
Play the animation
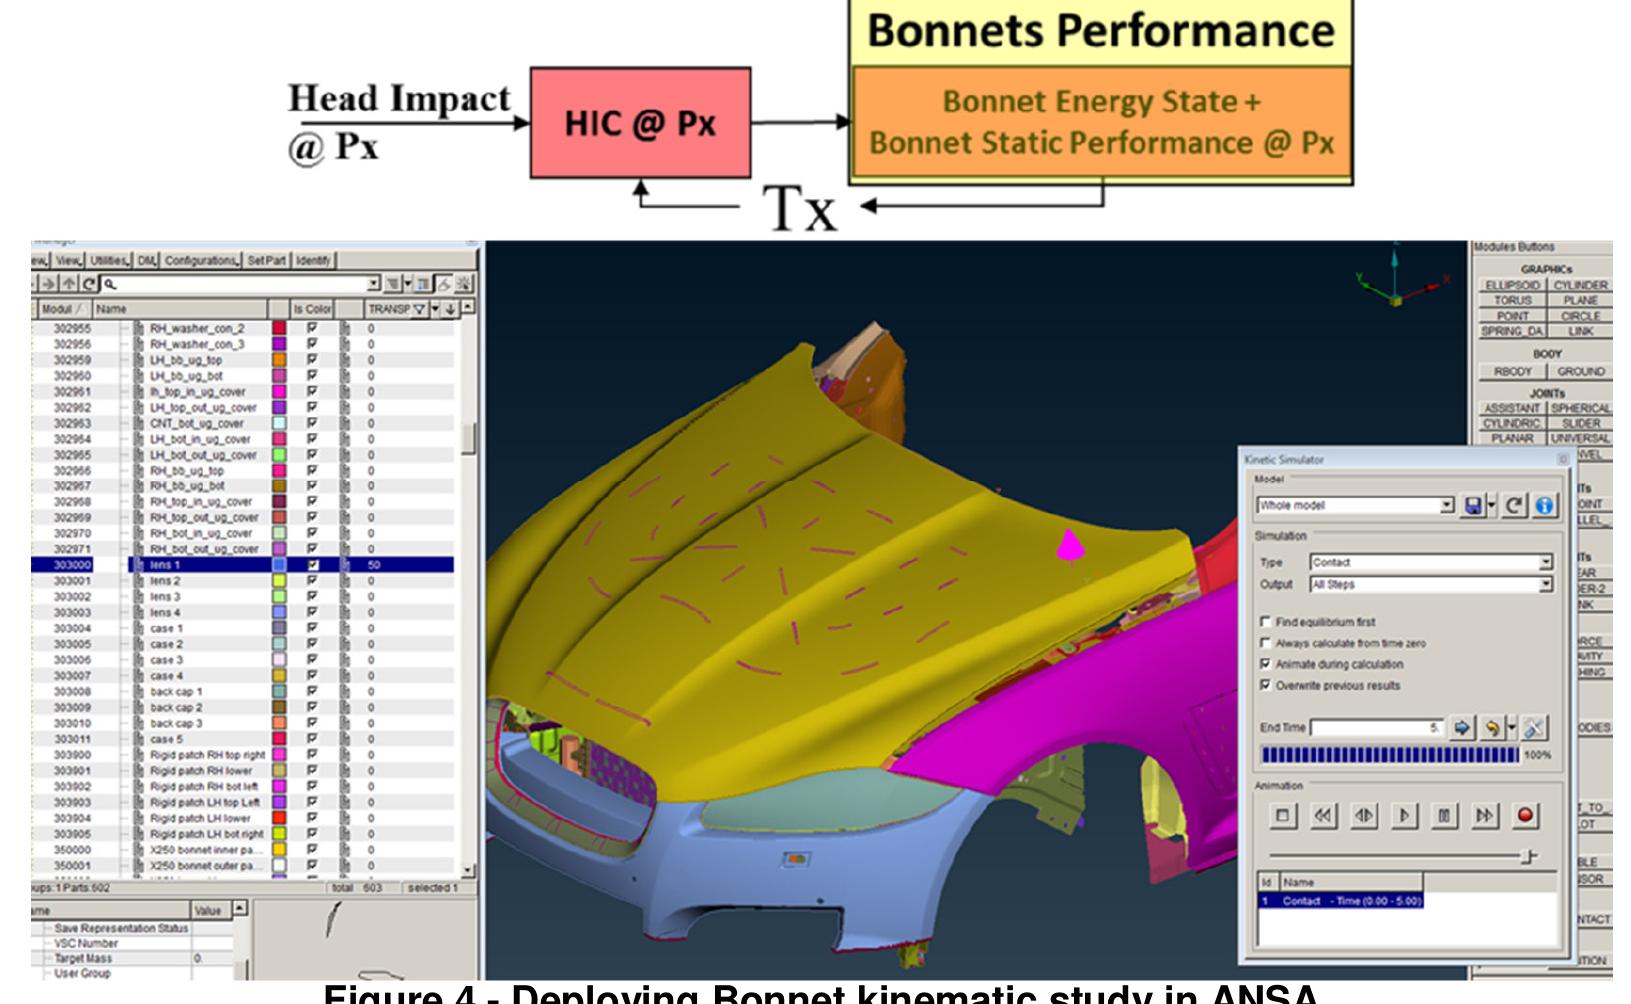(x=1404, y=816)
